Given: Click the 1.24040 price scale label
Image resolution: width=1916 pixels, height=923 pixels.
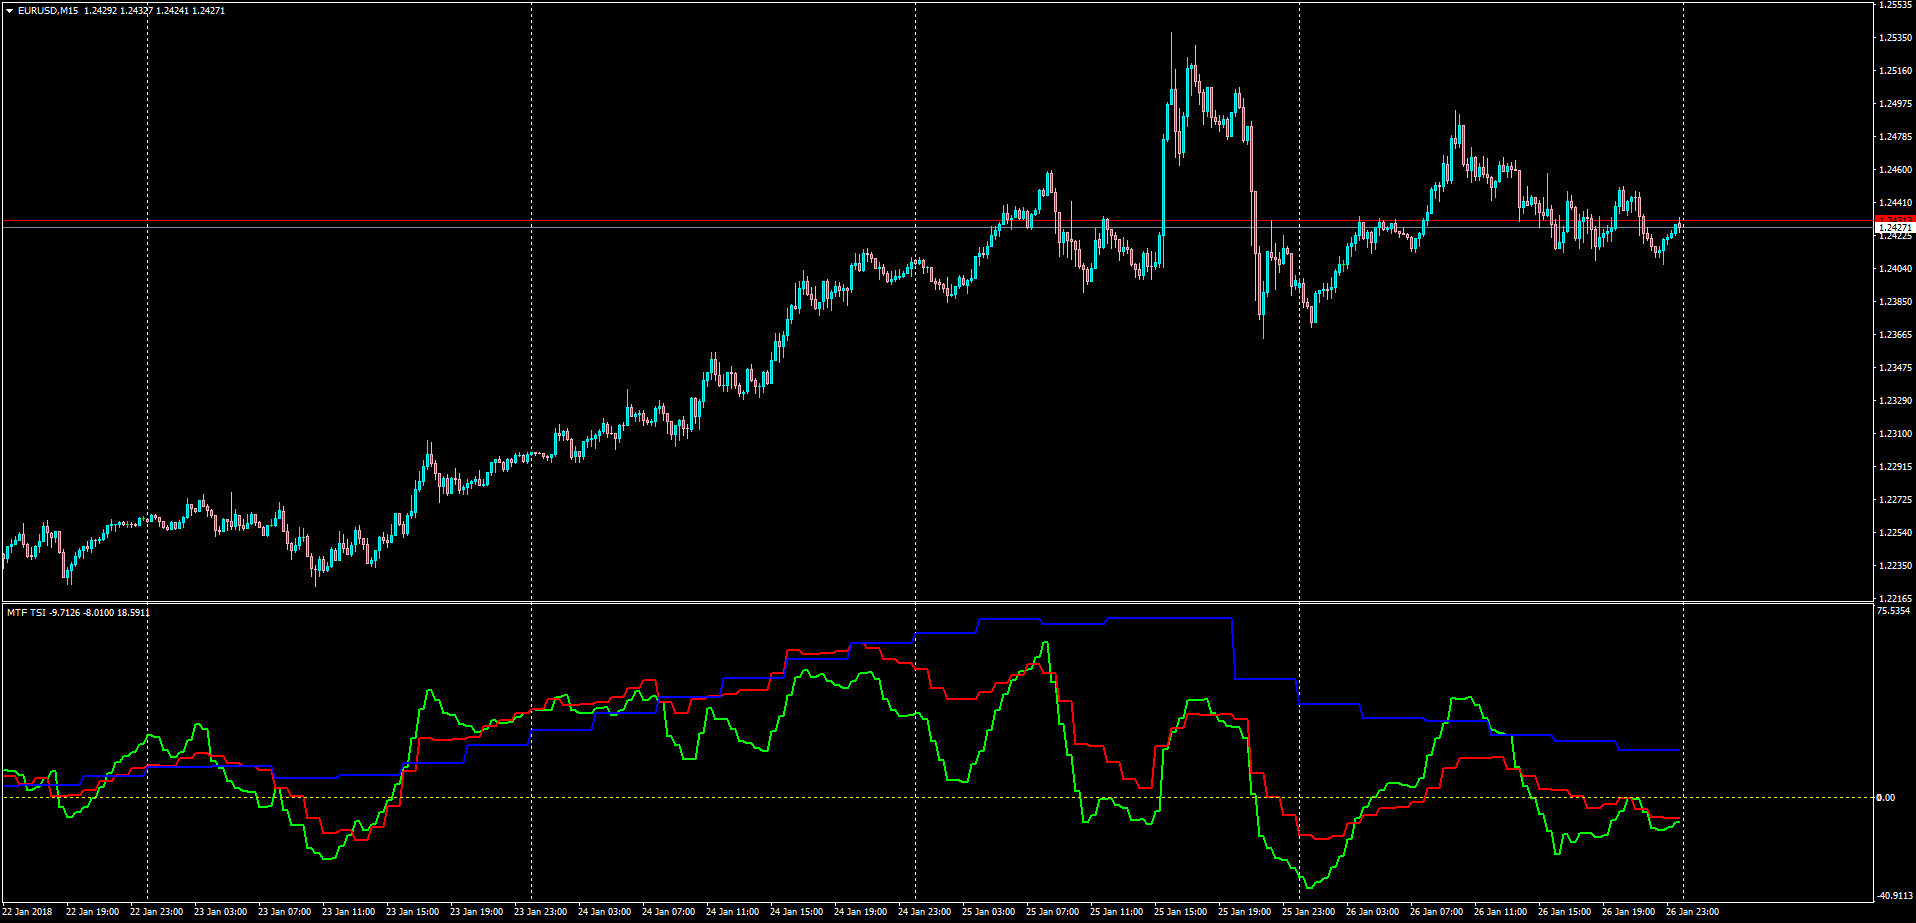Looking at the screenshot, I should 1896,269.
